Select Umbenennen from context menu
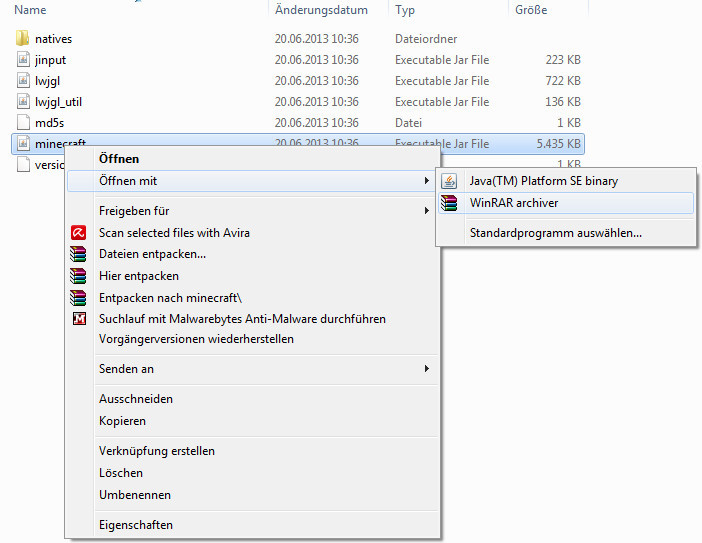The width and height of the screenshot is (702, 543). 135,495
